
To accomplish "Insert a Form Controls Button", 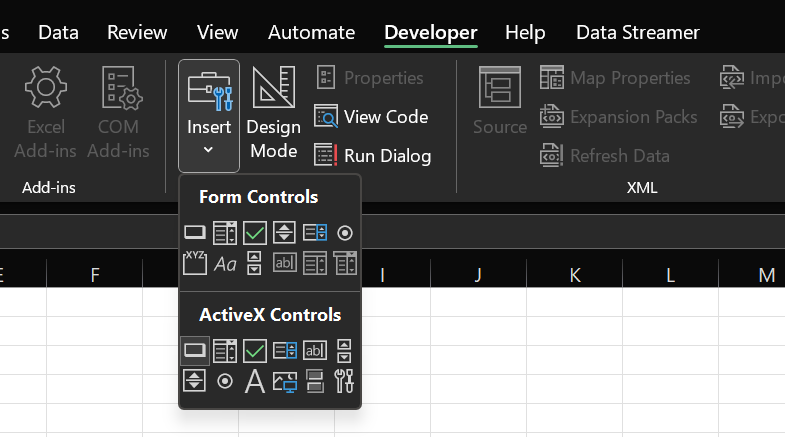I will 195,233.
